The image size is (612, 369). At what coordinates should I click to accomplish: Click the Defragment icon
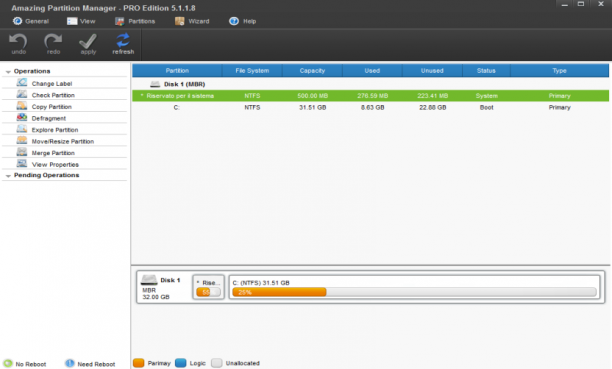pos(22,118)
